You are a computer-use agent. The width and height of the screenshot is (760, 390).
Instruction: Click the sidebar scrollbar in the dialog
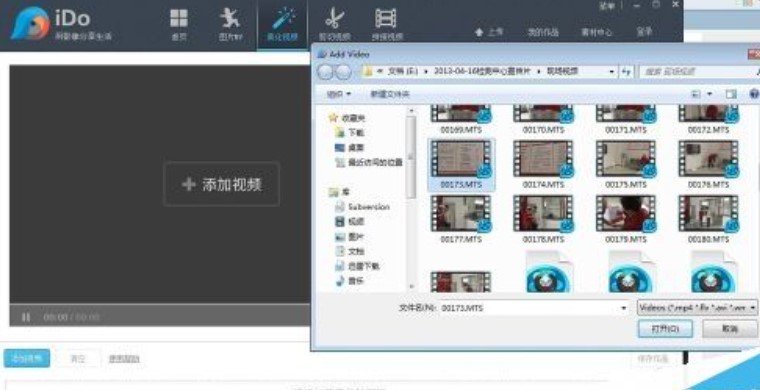pyautogui.click(x=411, y=157)
